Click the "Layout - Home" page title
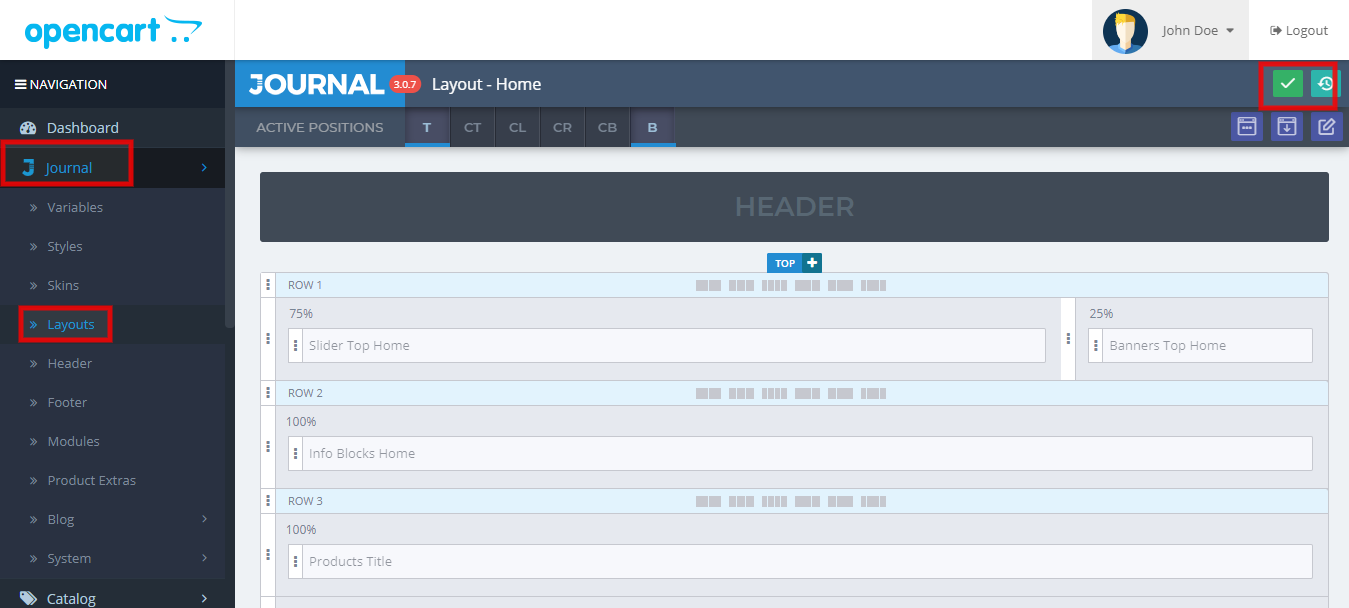Image resolution: width=1349 pixels, height=608 pixels. click(x=487, y=84)
